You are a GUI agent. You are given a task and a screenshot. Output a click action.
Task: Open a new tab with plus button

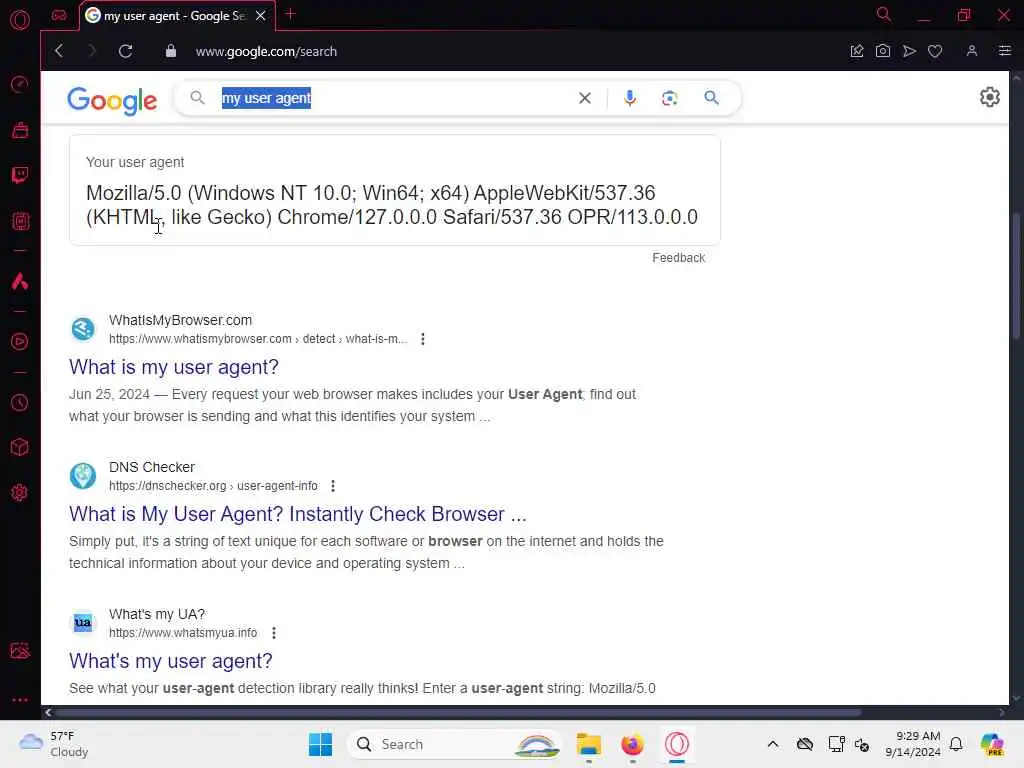pyautogui.click(x=291, y=14)
